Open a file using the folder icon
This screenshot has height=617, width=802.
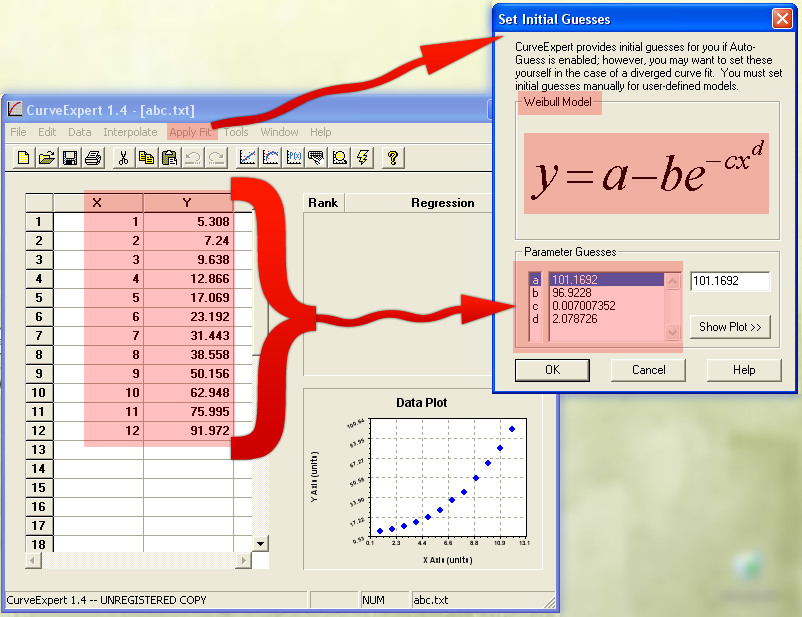tap(47, 157)
